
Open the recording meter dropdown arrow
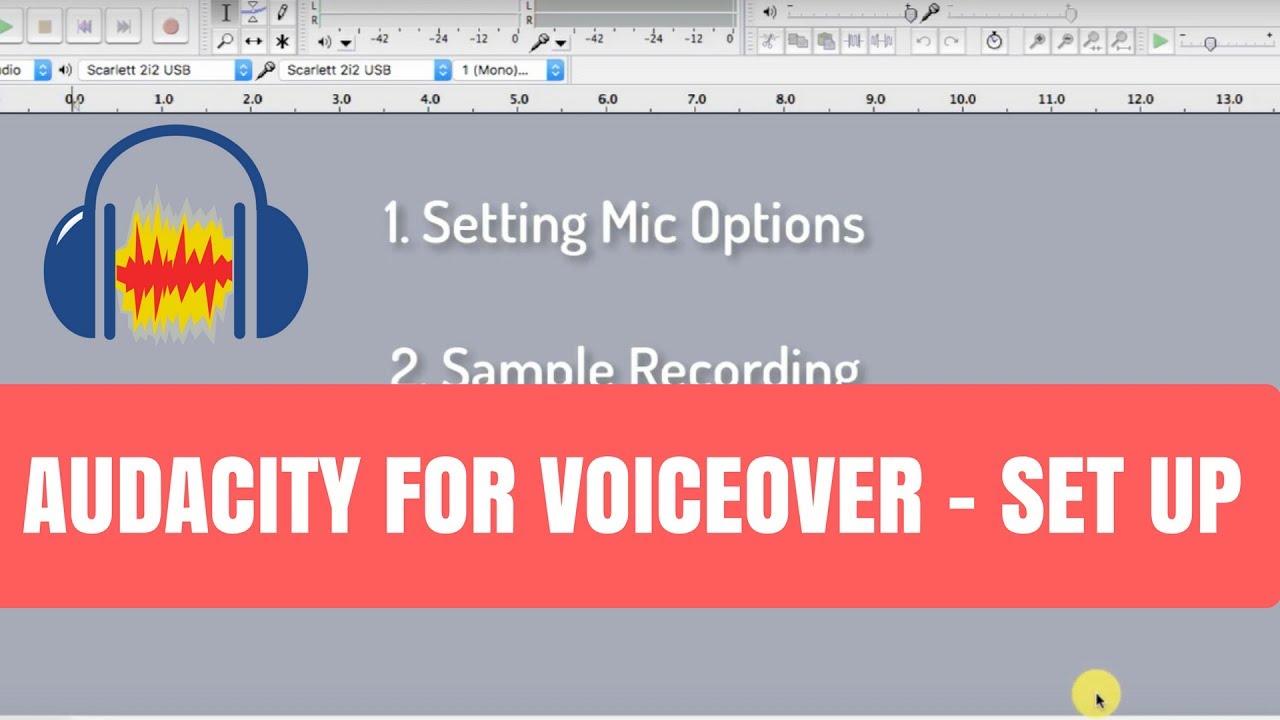(560, 43)
